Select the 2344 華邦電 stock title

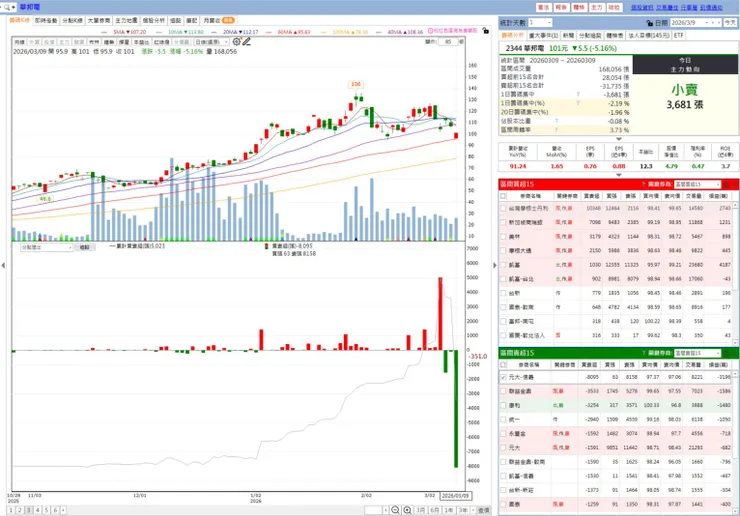525,48
